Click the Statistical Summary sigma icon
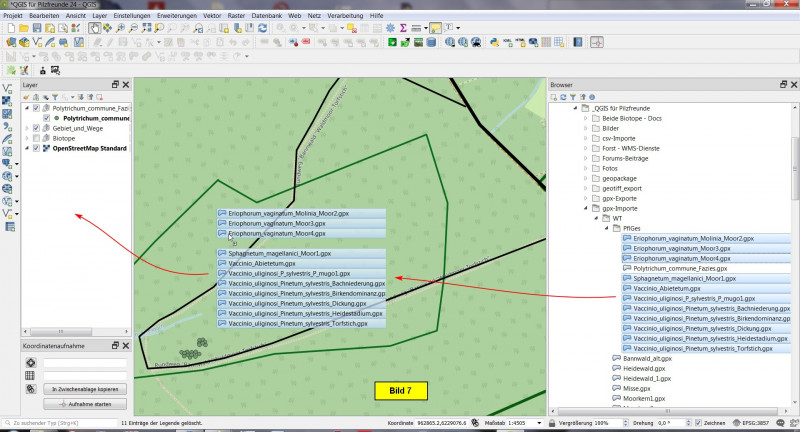Screen dimensions: 800x432 coord(403,28)
